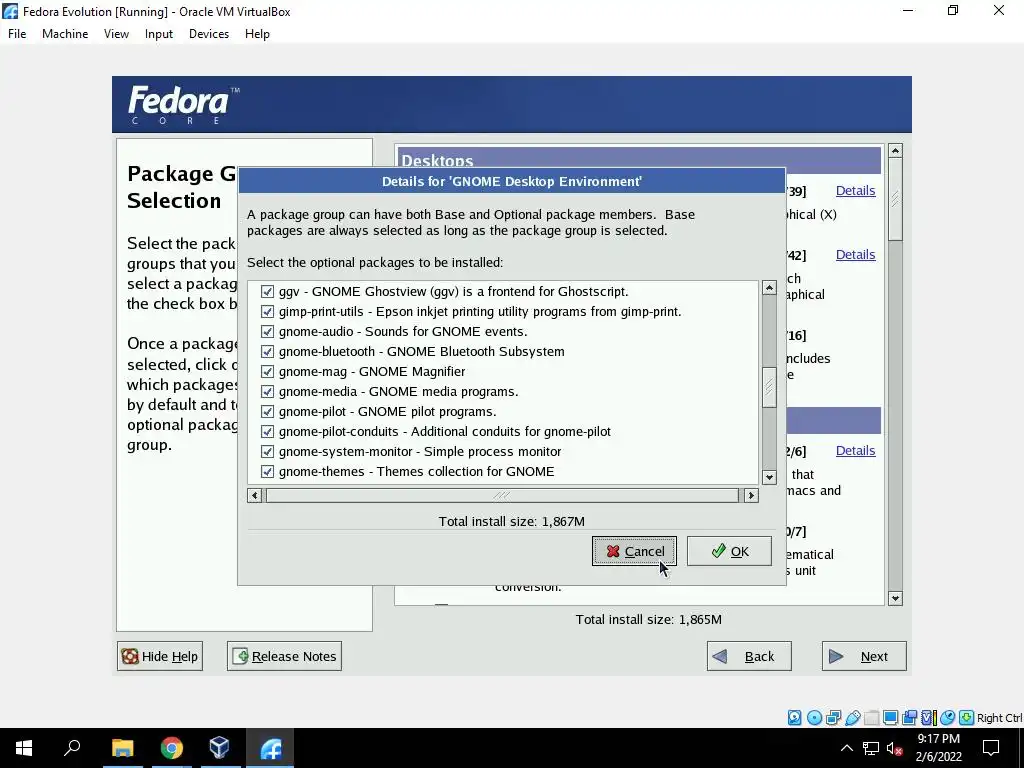The height and width of the screenshot is (768, 1024).
Task: Open VirtualBox Manager cube icon in taskbar
Action: point(220,748)
